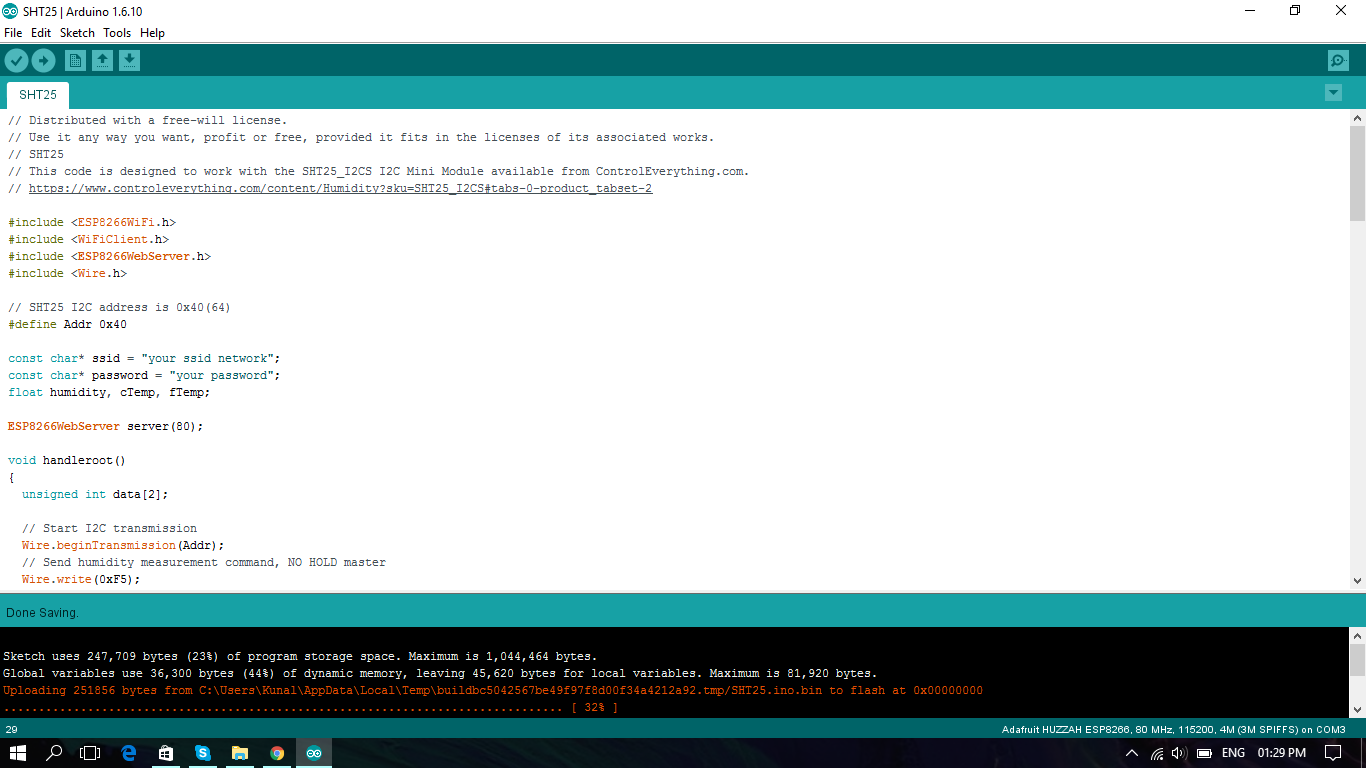The height and width of the screenshot is (768, 1366).
Task: Show hidden system tray icons chevron
Action: point(1132,753)
